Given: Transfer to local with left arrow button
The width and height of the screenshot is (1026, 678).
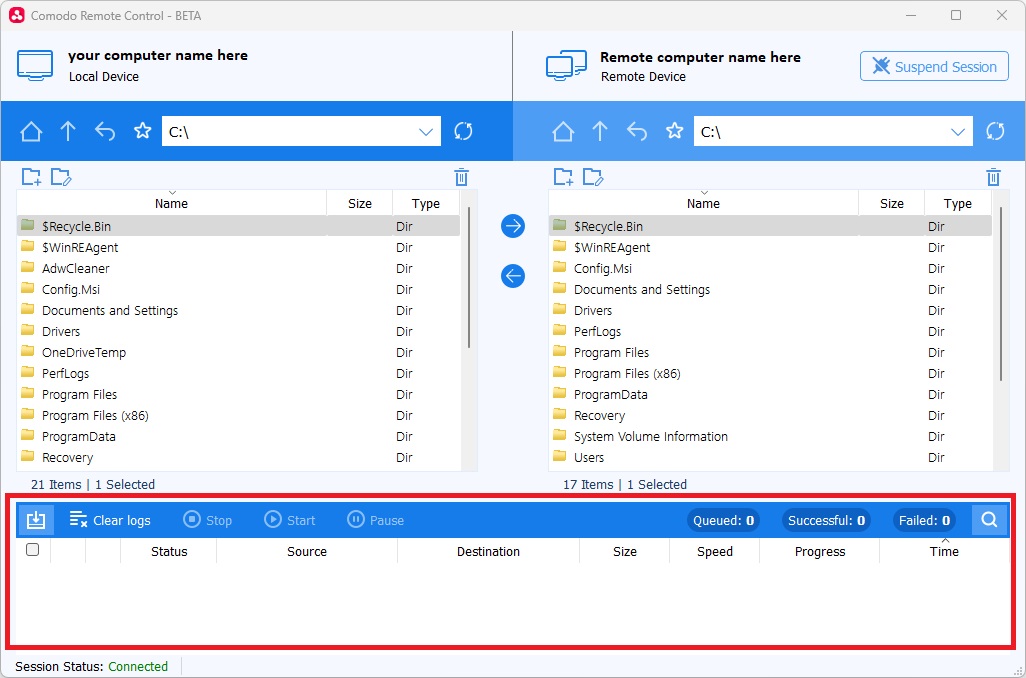Looking at the screenshot, I should [513, 276].
